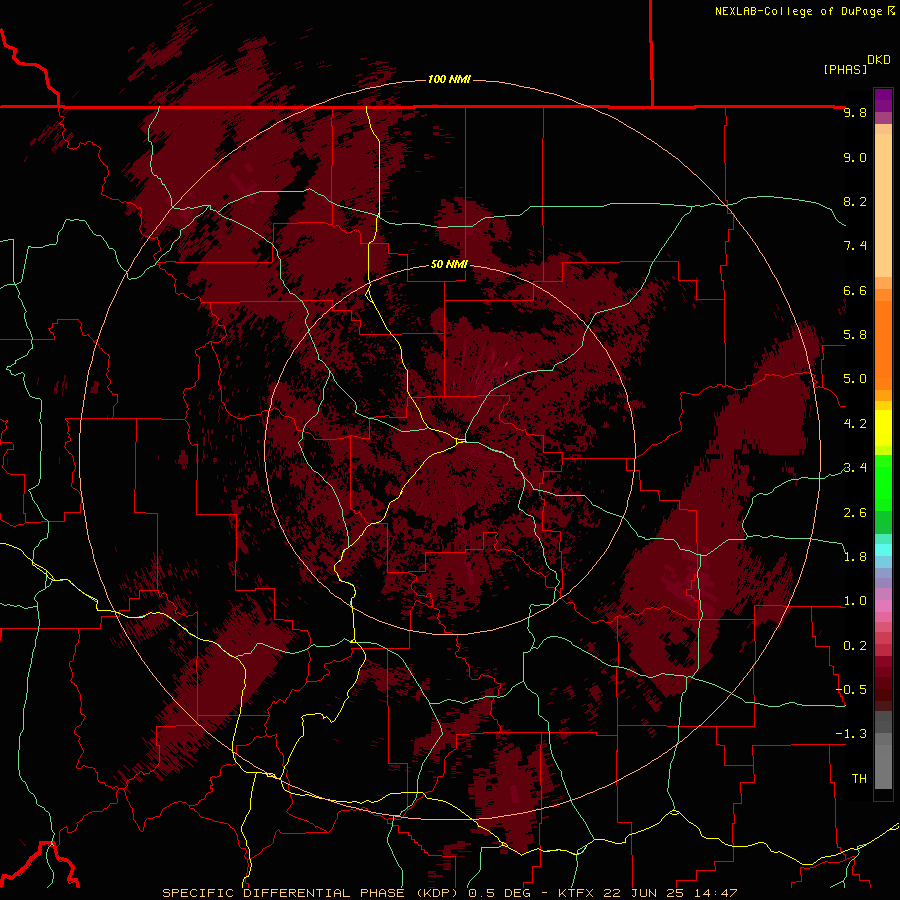
Task: Pick the yellow segment of the color bar
Action: tap(883, 428)
